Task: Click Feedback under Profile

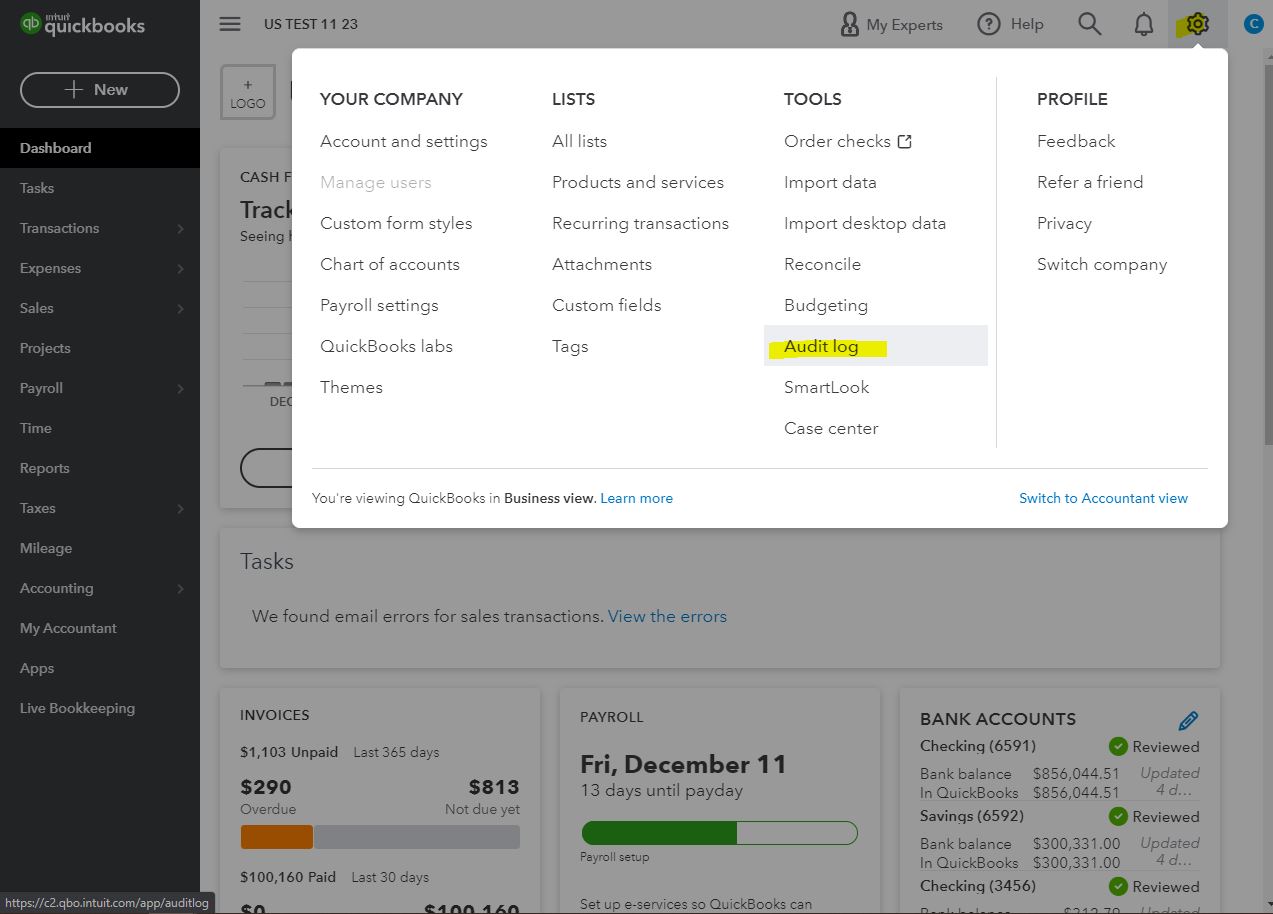Action: 1076,142
